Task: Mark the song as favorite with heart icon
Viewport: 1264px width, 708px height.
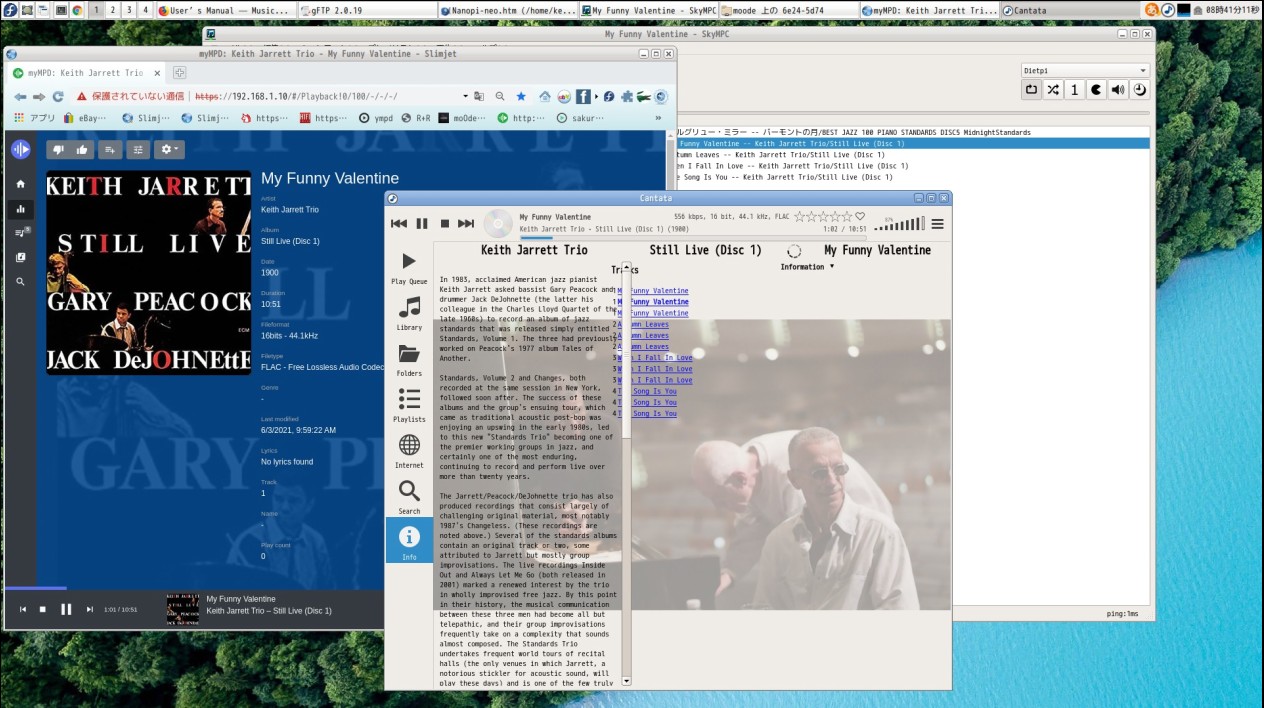Action: pos(859,216)
